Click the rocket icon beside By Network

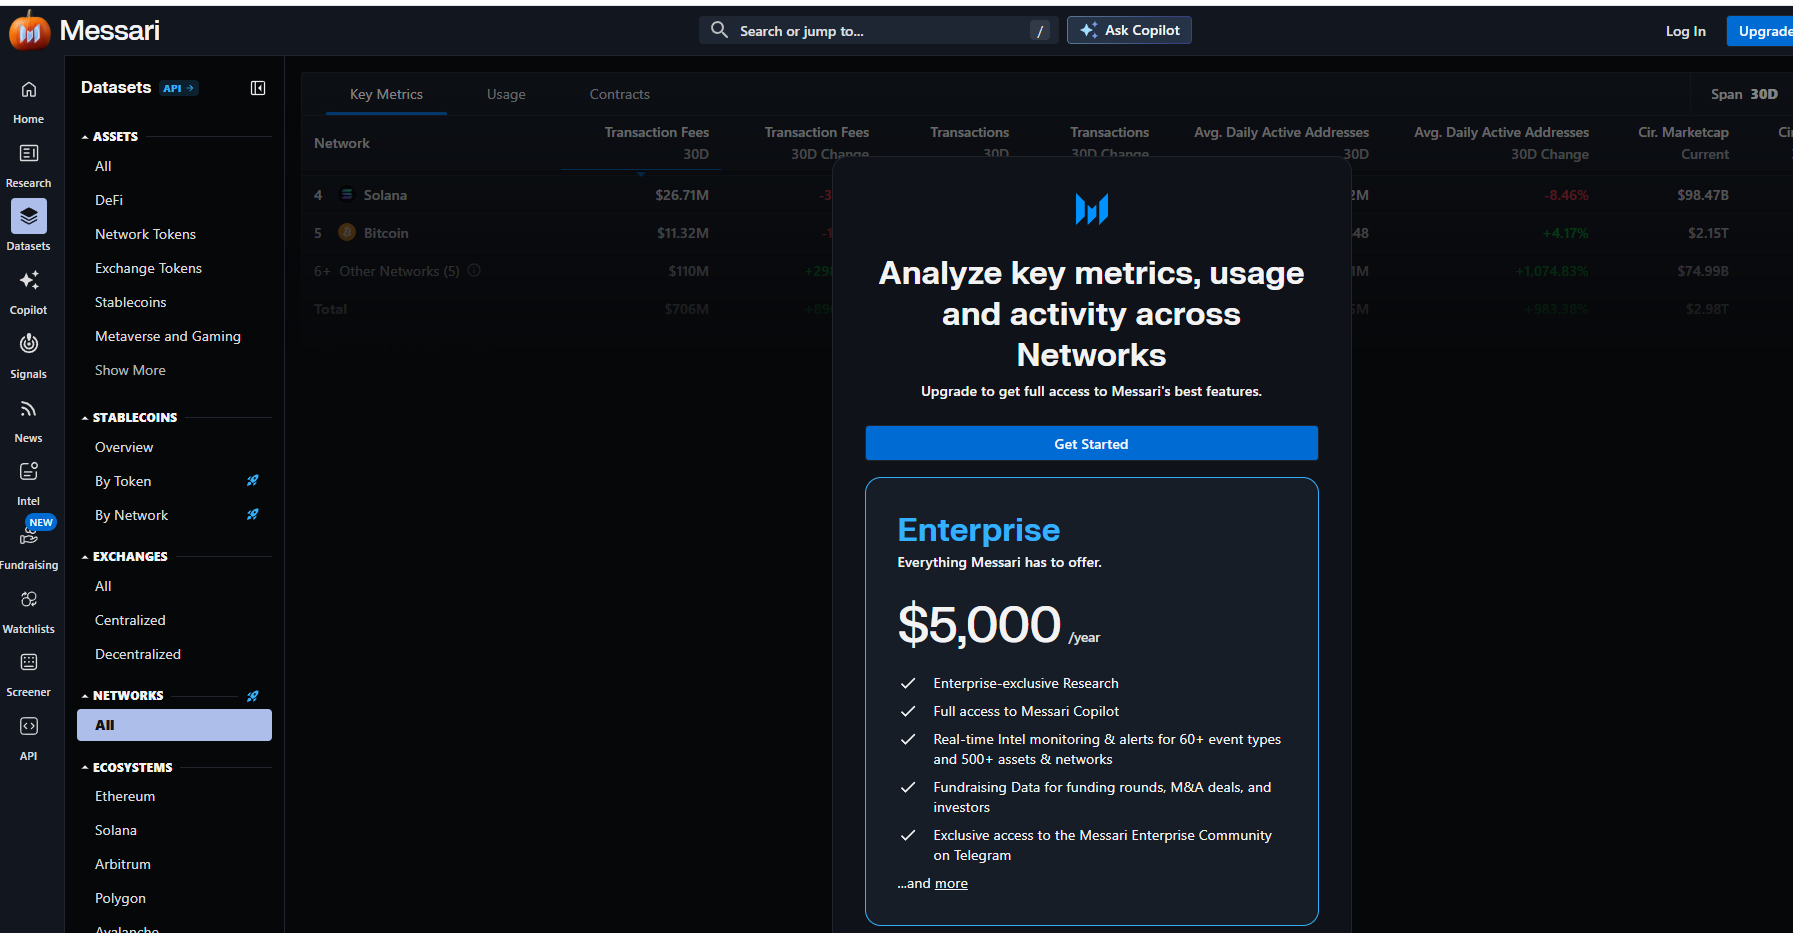point(253,515)
